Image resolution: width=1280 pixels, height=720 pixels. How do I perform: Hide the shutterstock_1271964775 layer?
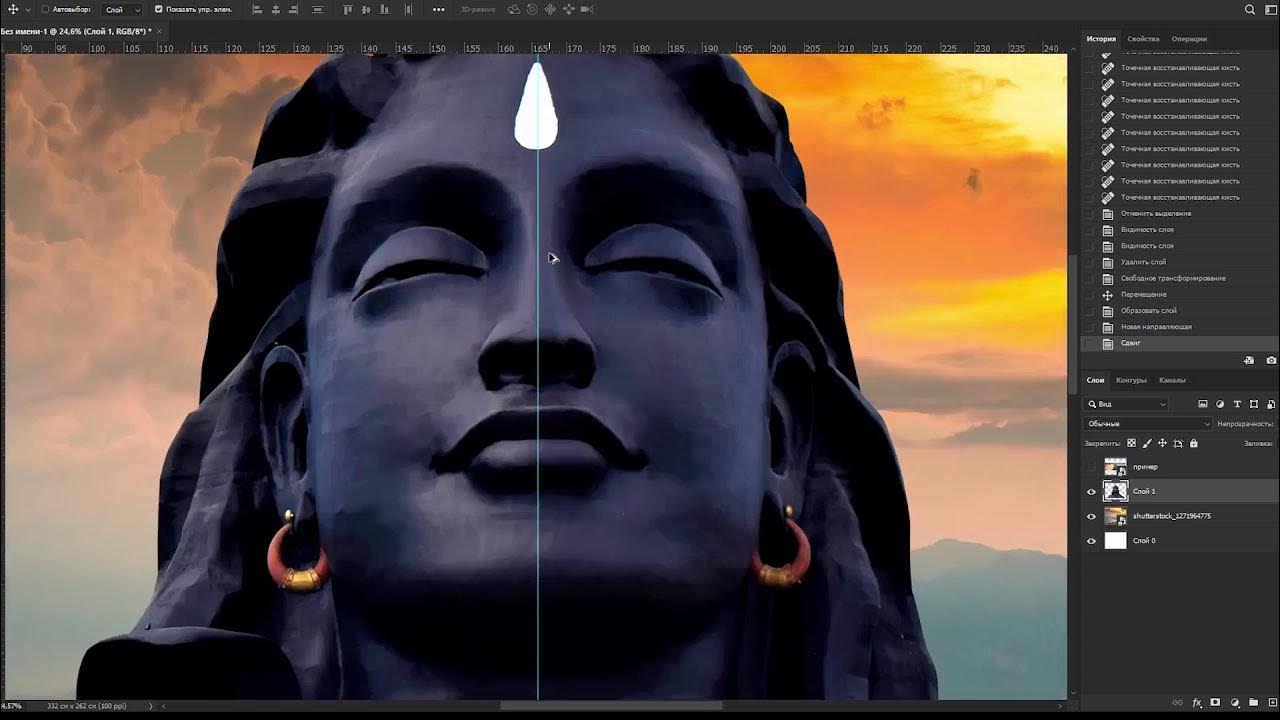point(1091,516)
